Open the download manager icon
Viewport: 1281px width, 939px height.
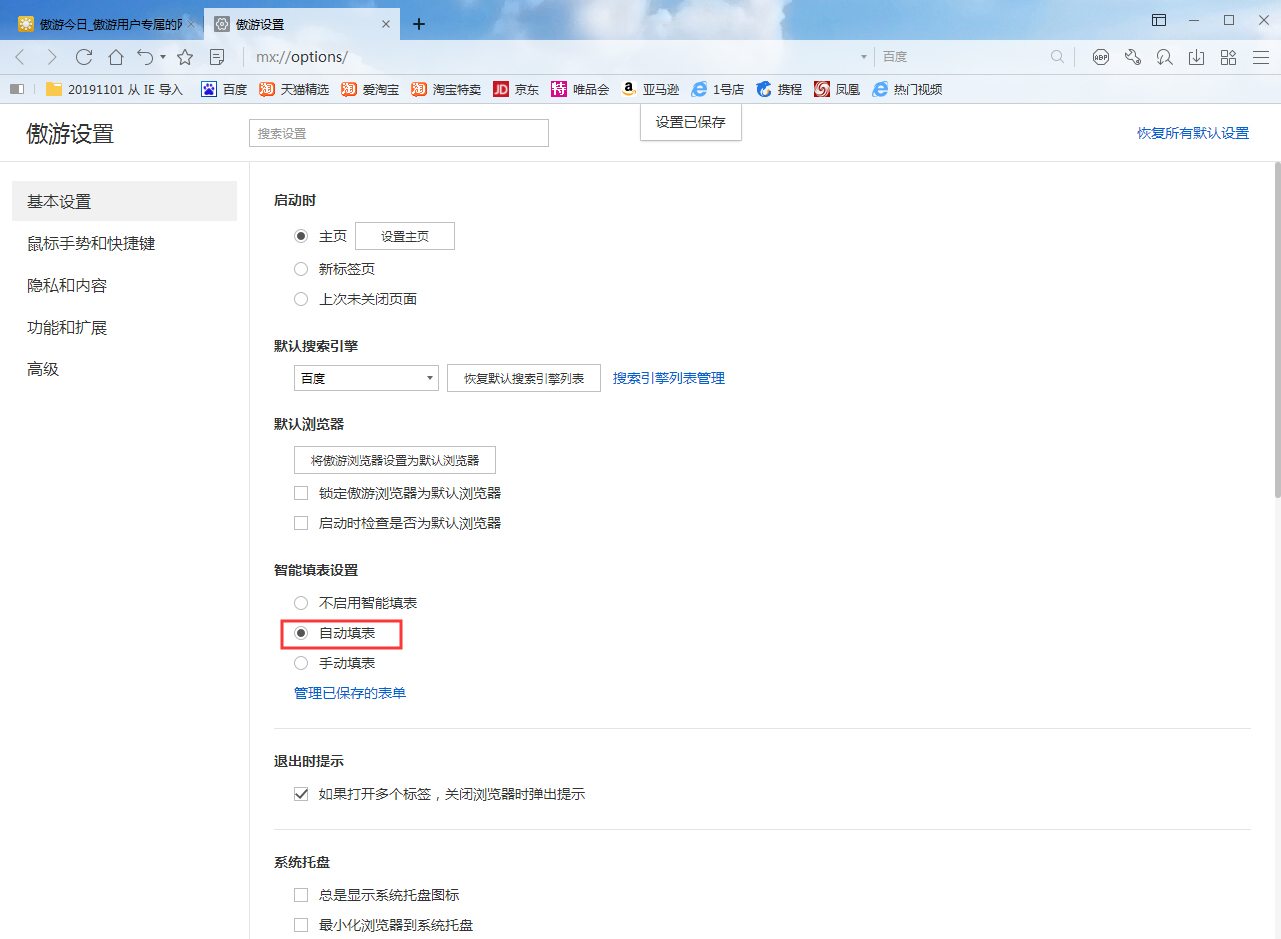[1196, 57]
